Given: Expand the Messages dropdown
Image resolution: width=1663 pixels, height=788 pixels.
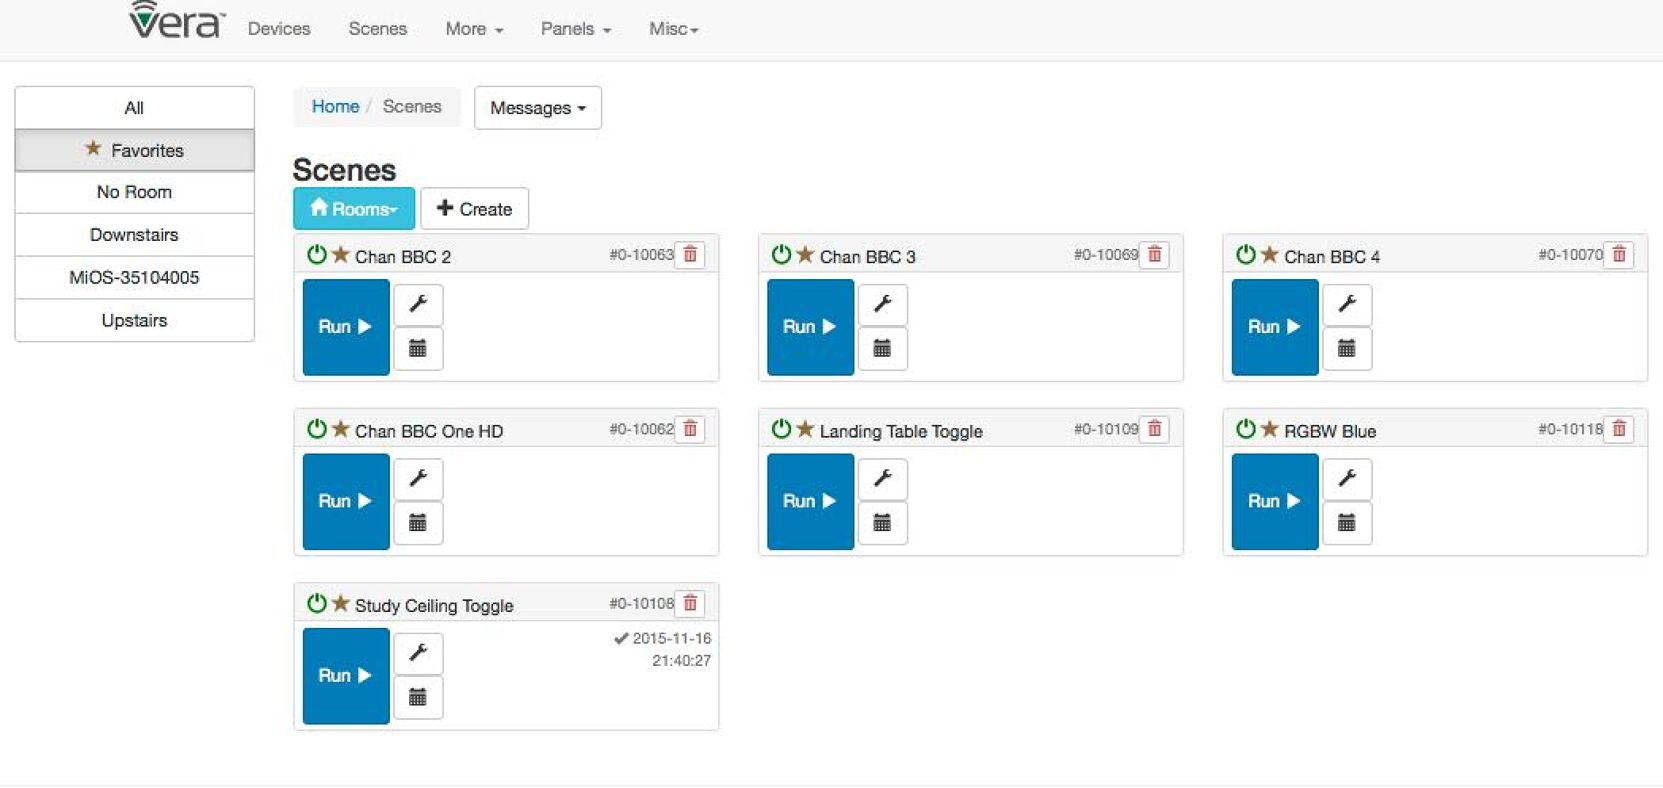Looking at the screenshot, I should pyautogui.click(x=538, y=108).
